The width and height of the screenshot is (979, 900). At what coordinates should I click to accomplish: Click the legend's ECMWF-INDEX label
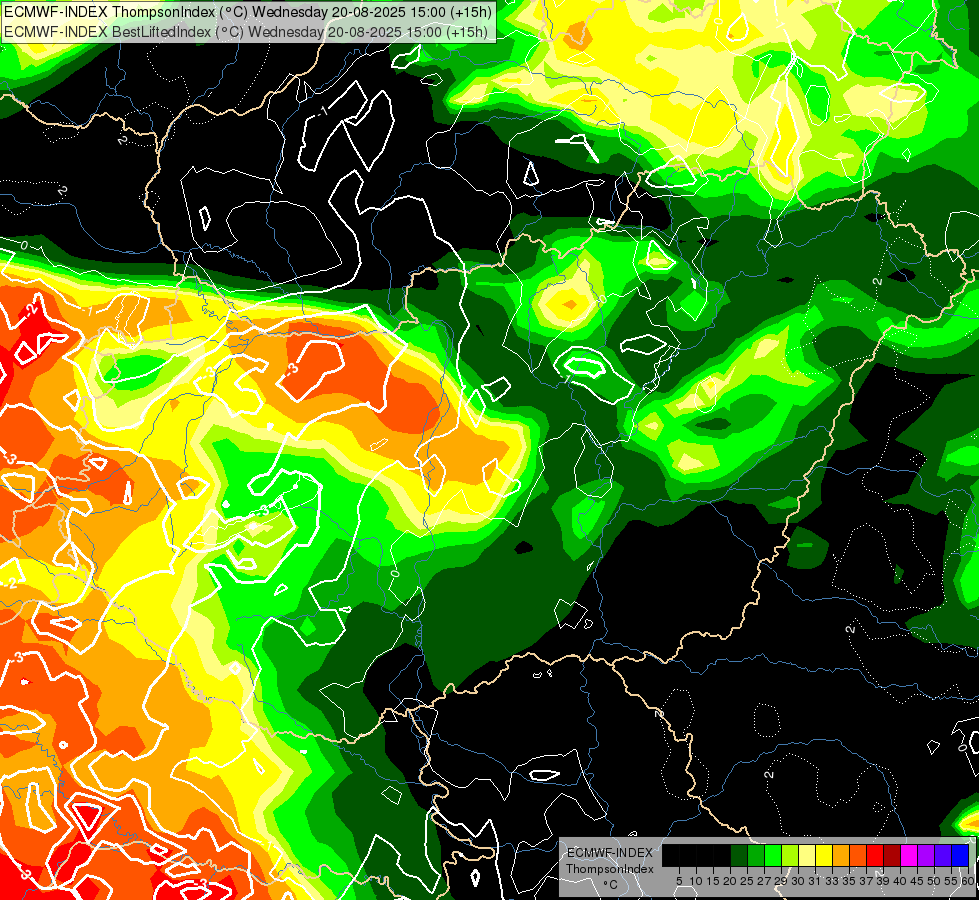pos(610,853)
